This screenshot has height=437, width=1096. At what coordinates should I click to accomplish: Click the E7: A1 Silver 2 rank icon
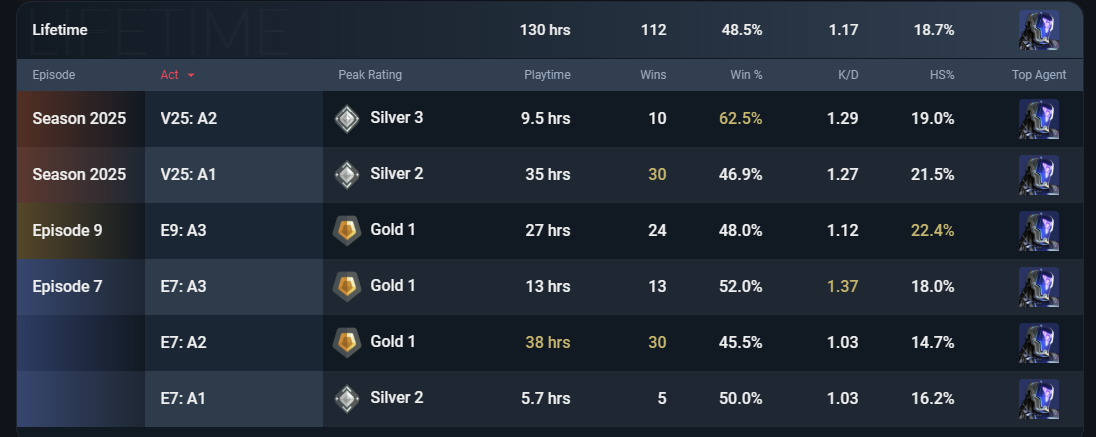point(347,399)
